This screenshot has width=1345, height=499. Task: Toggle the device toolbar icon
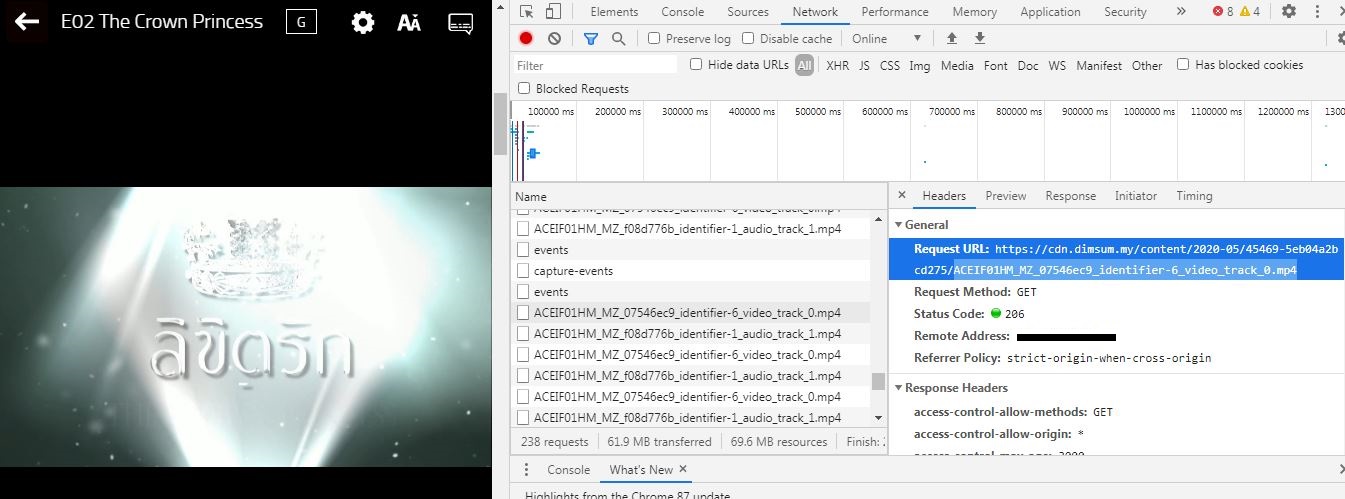553,12
